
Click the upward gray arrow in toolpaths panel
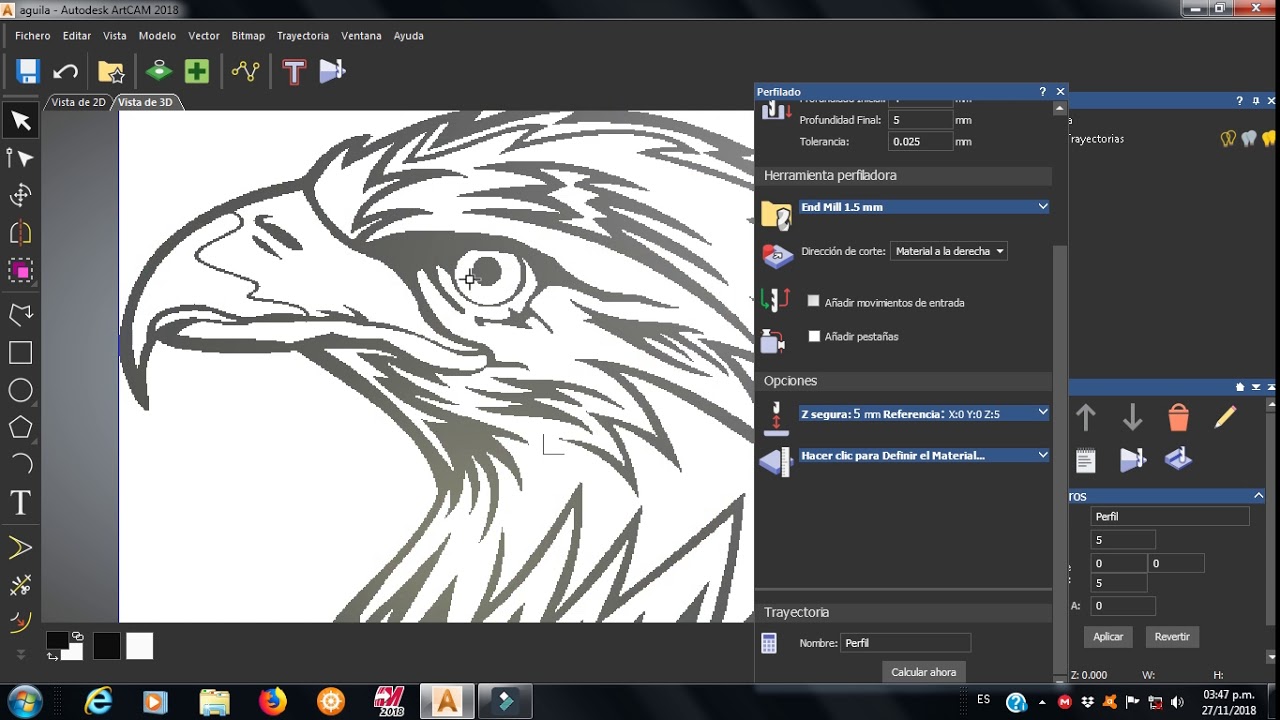tap(1086, 416)
